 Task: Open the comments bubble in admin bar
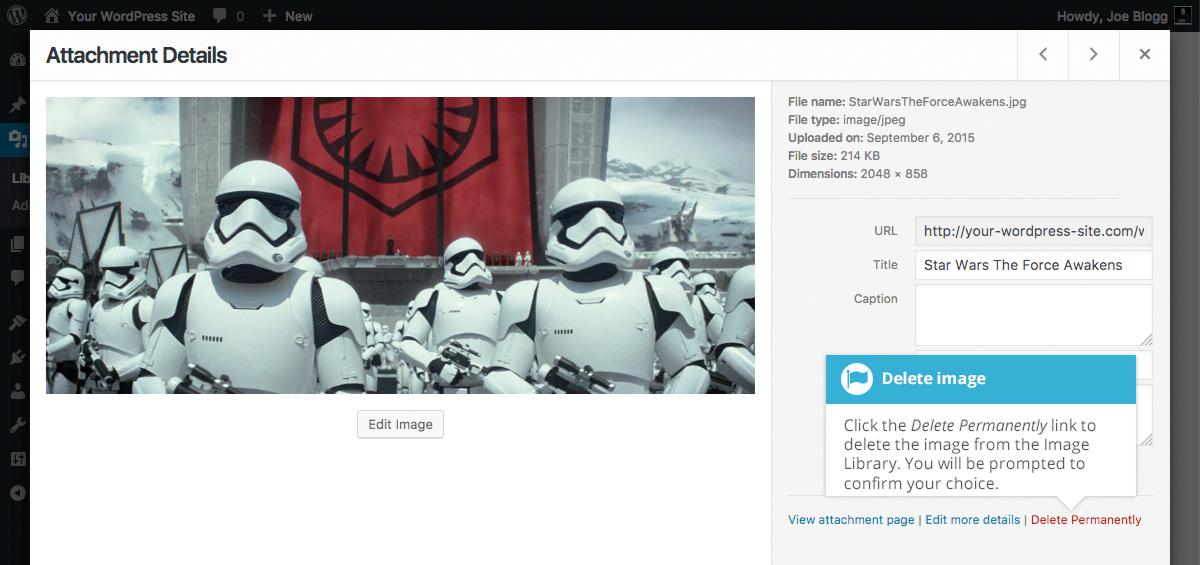(x=229, y=16)
